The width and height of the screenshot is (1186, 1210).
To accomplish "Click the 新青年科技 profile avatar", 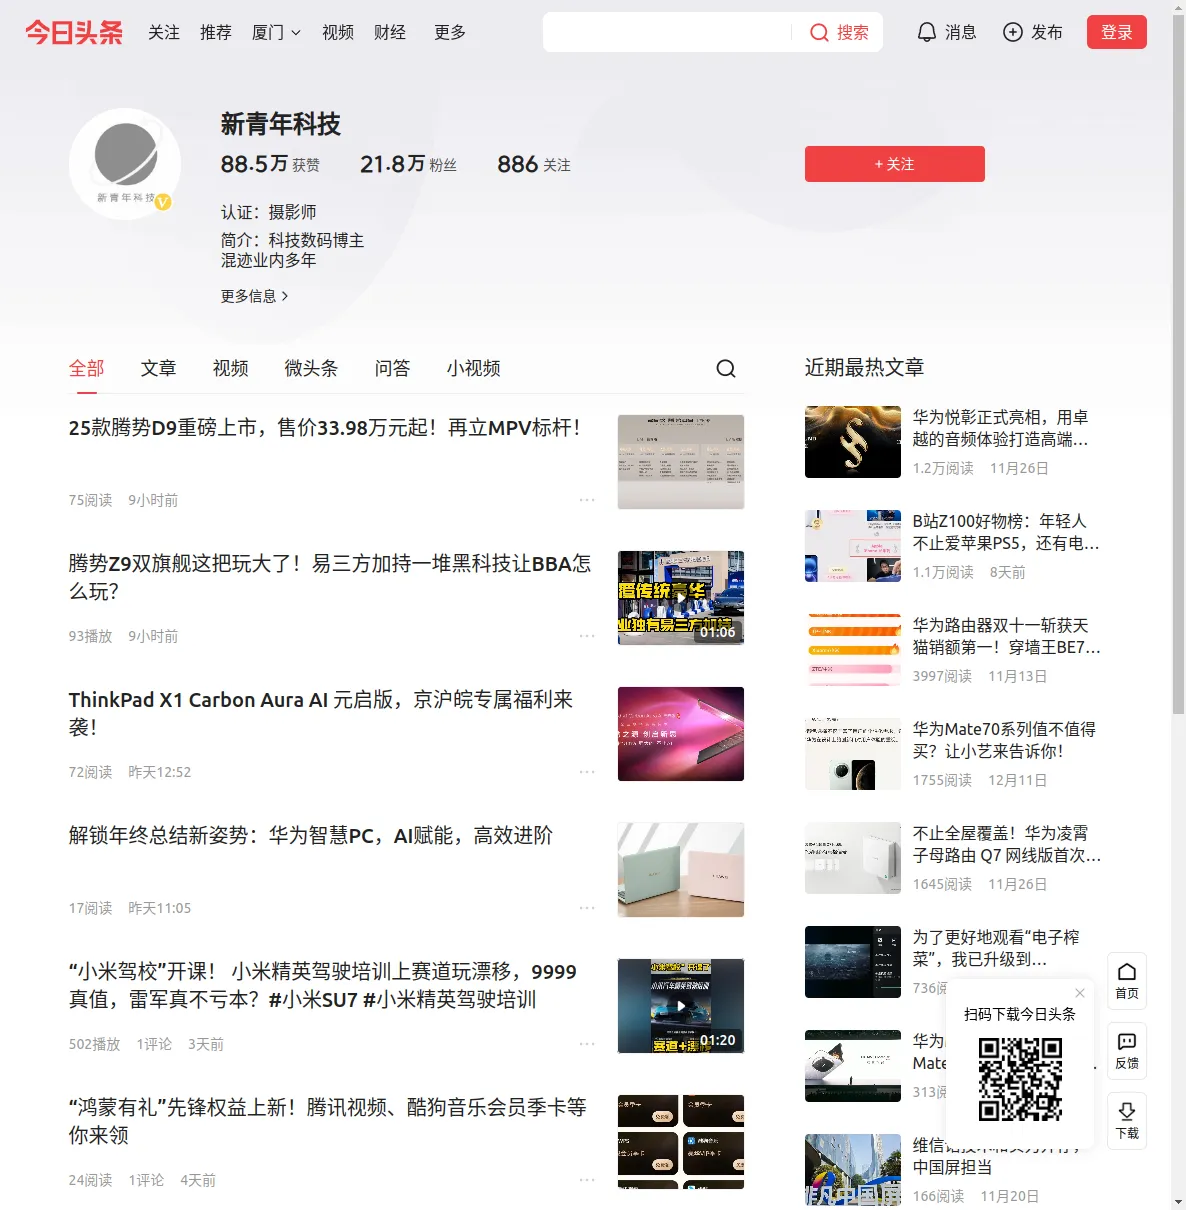I will tap(125, 163).
